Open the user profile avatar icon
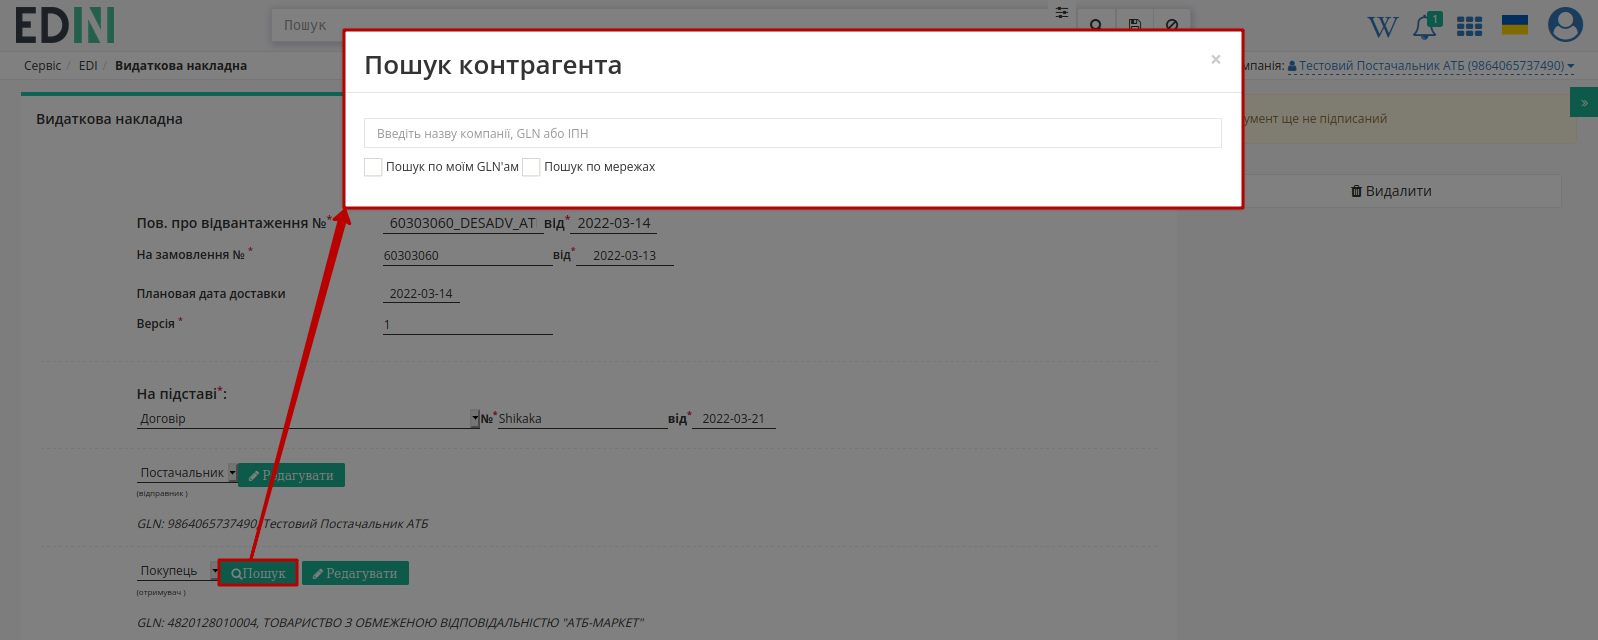Viewport: 1598px width, 640px height. pyautogui.click(x=1565, y=25)
